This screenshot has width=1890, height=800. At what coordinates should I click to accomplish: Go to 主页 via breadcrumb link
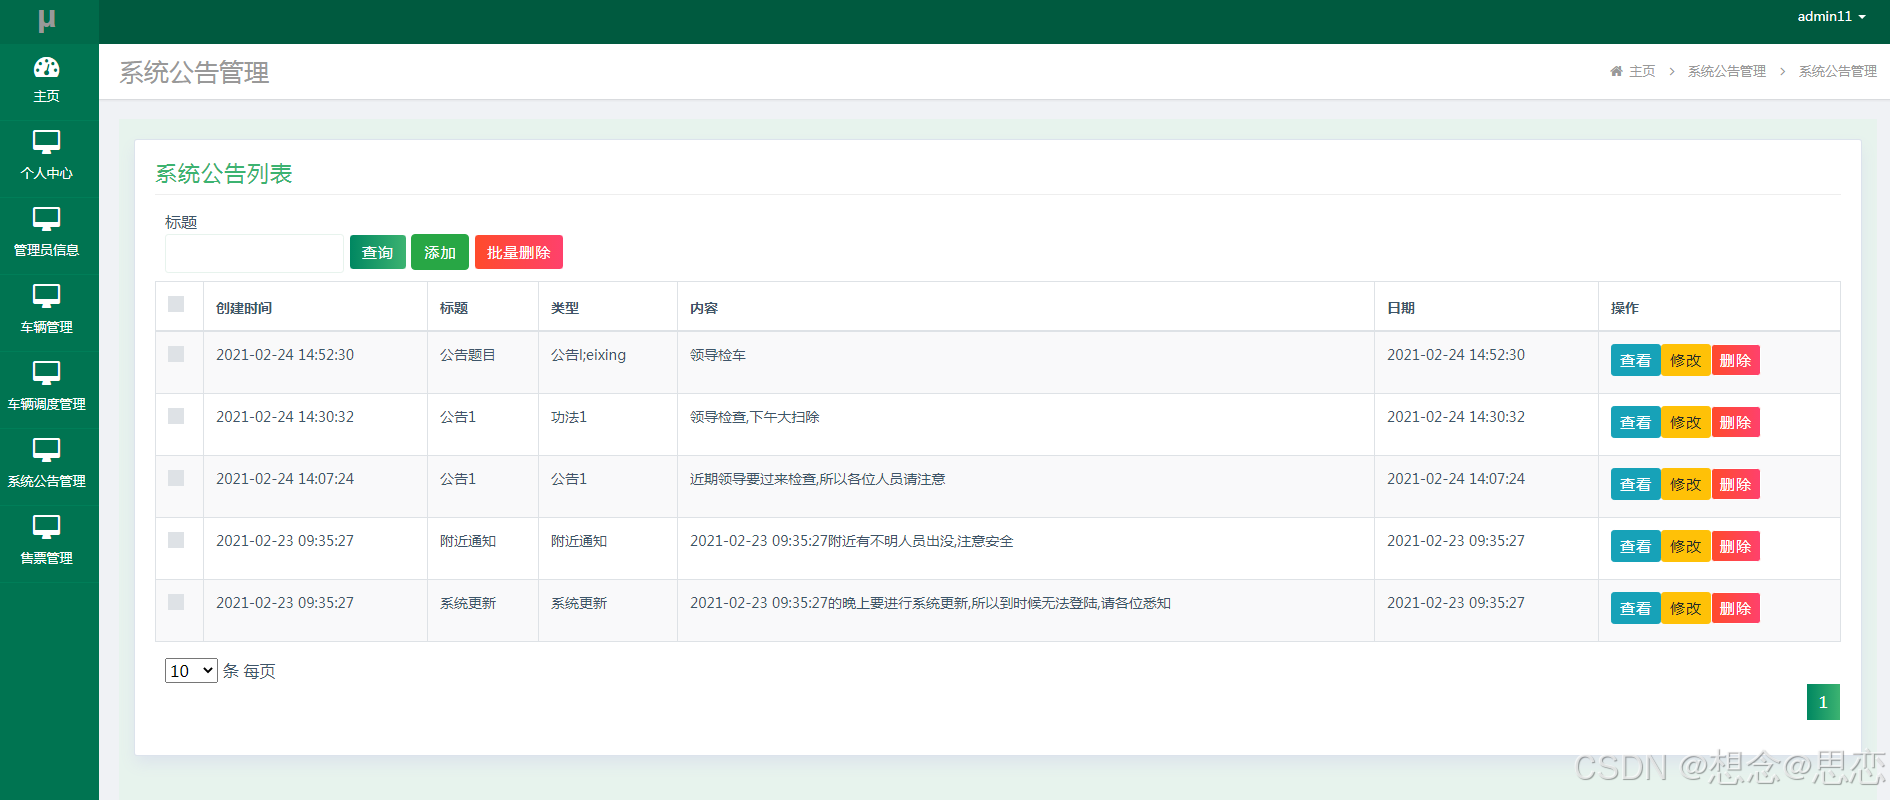pyautogui.click(x=1642, y=71)
